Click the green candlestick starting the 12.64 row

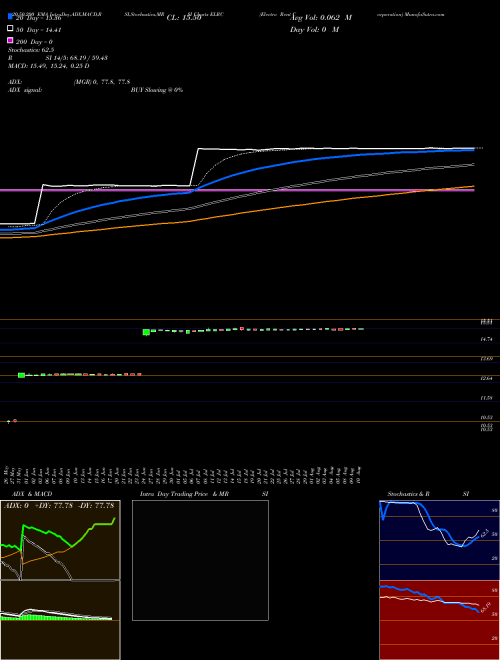[x=21, y=375]
